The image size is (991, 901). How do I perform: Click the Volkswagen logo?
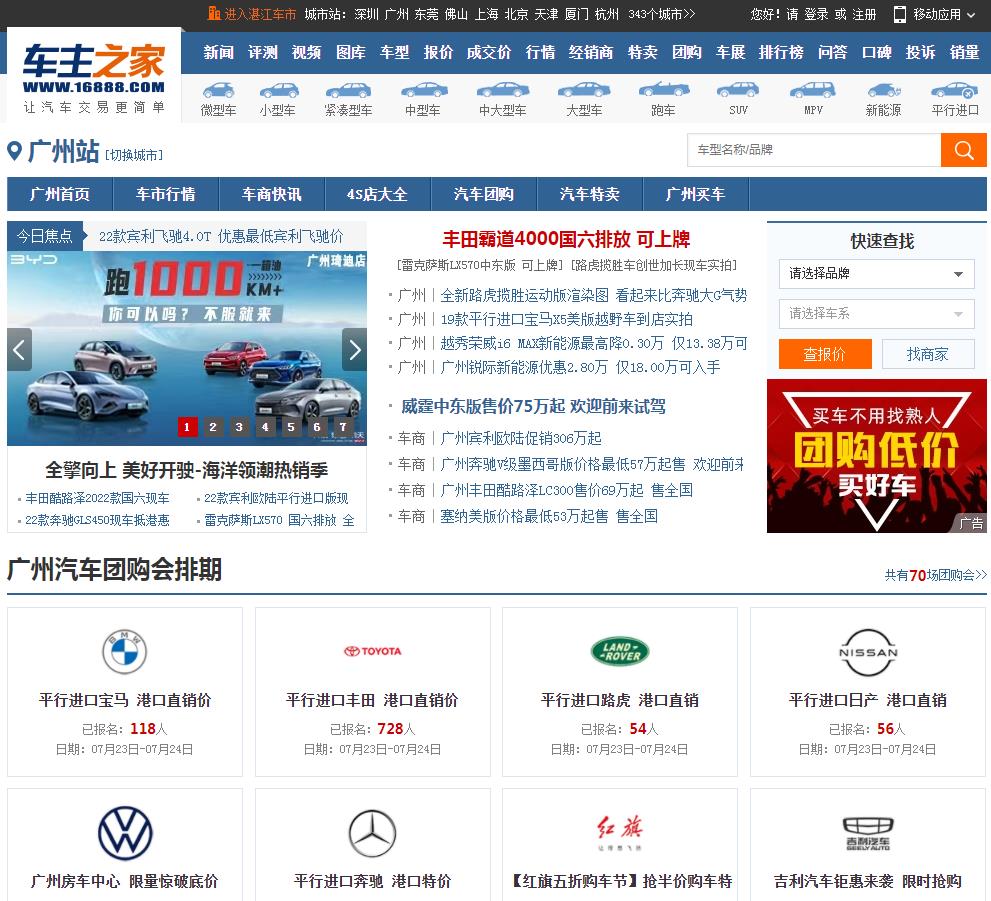pyautogui.click(x=125, y=833)
